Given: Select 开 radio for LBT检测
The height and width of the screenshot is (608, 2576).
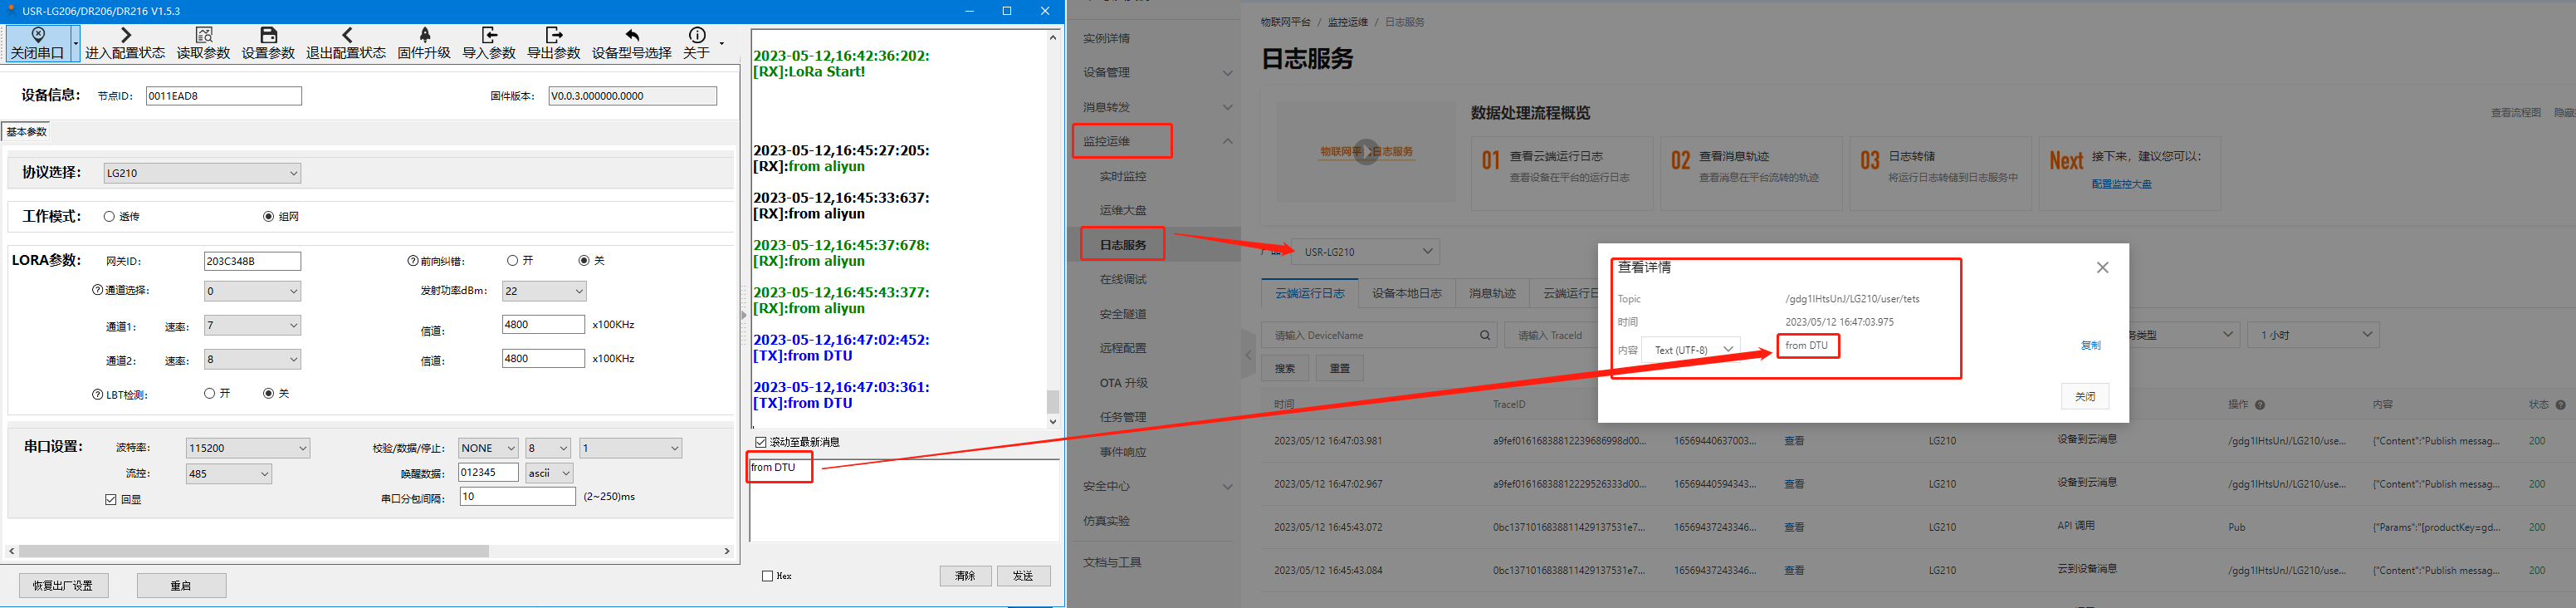Looking at the screenshot, I should pyautogui.click(x=209, y=394).
